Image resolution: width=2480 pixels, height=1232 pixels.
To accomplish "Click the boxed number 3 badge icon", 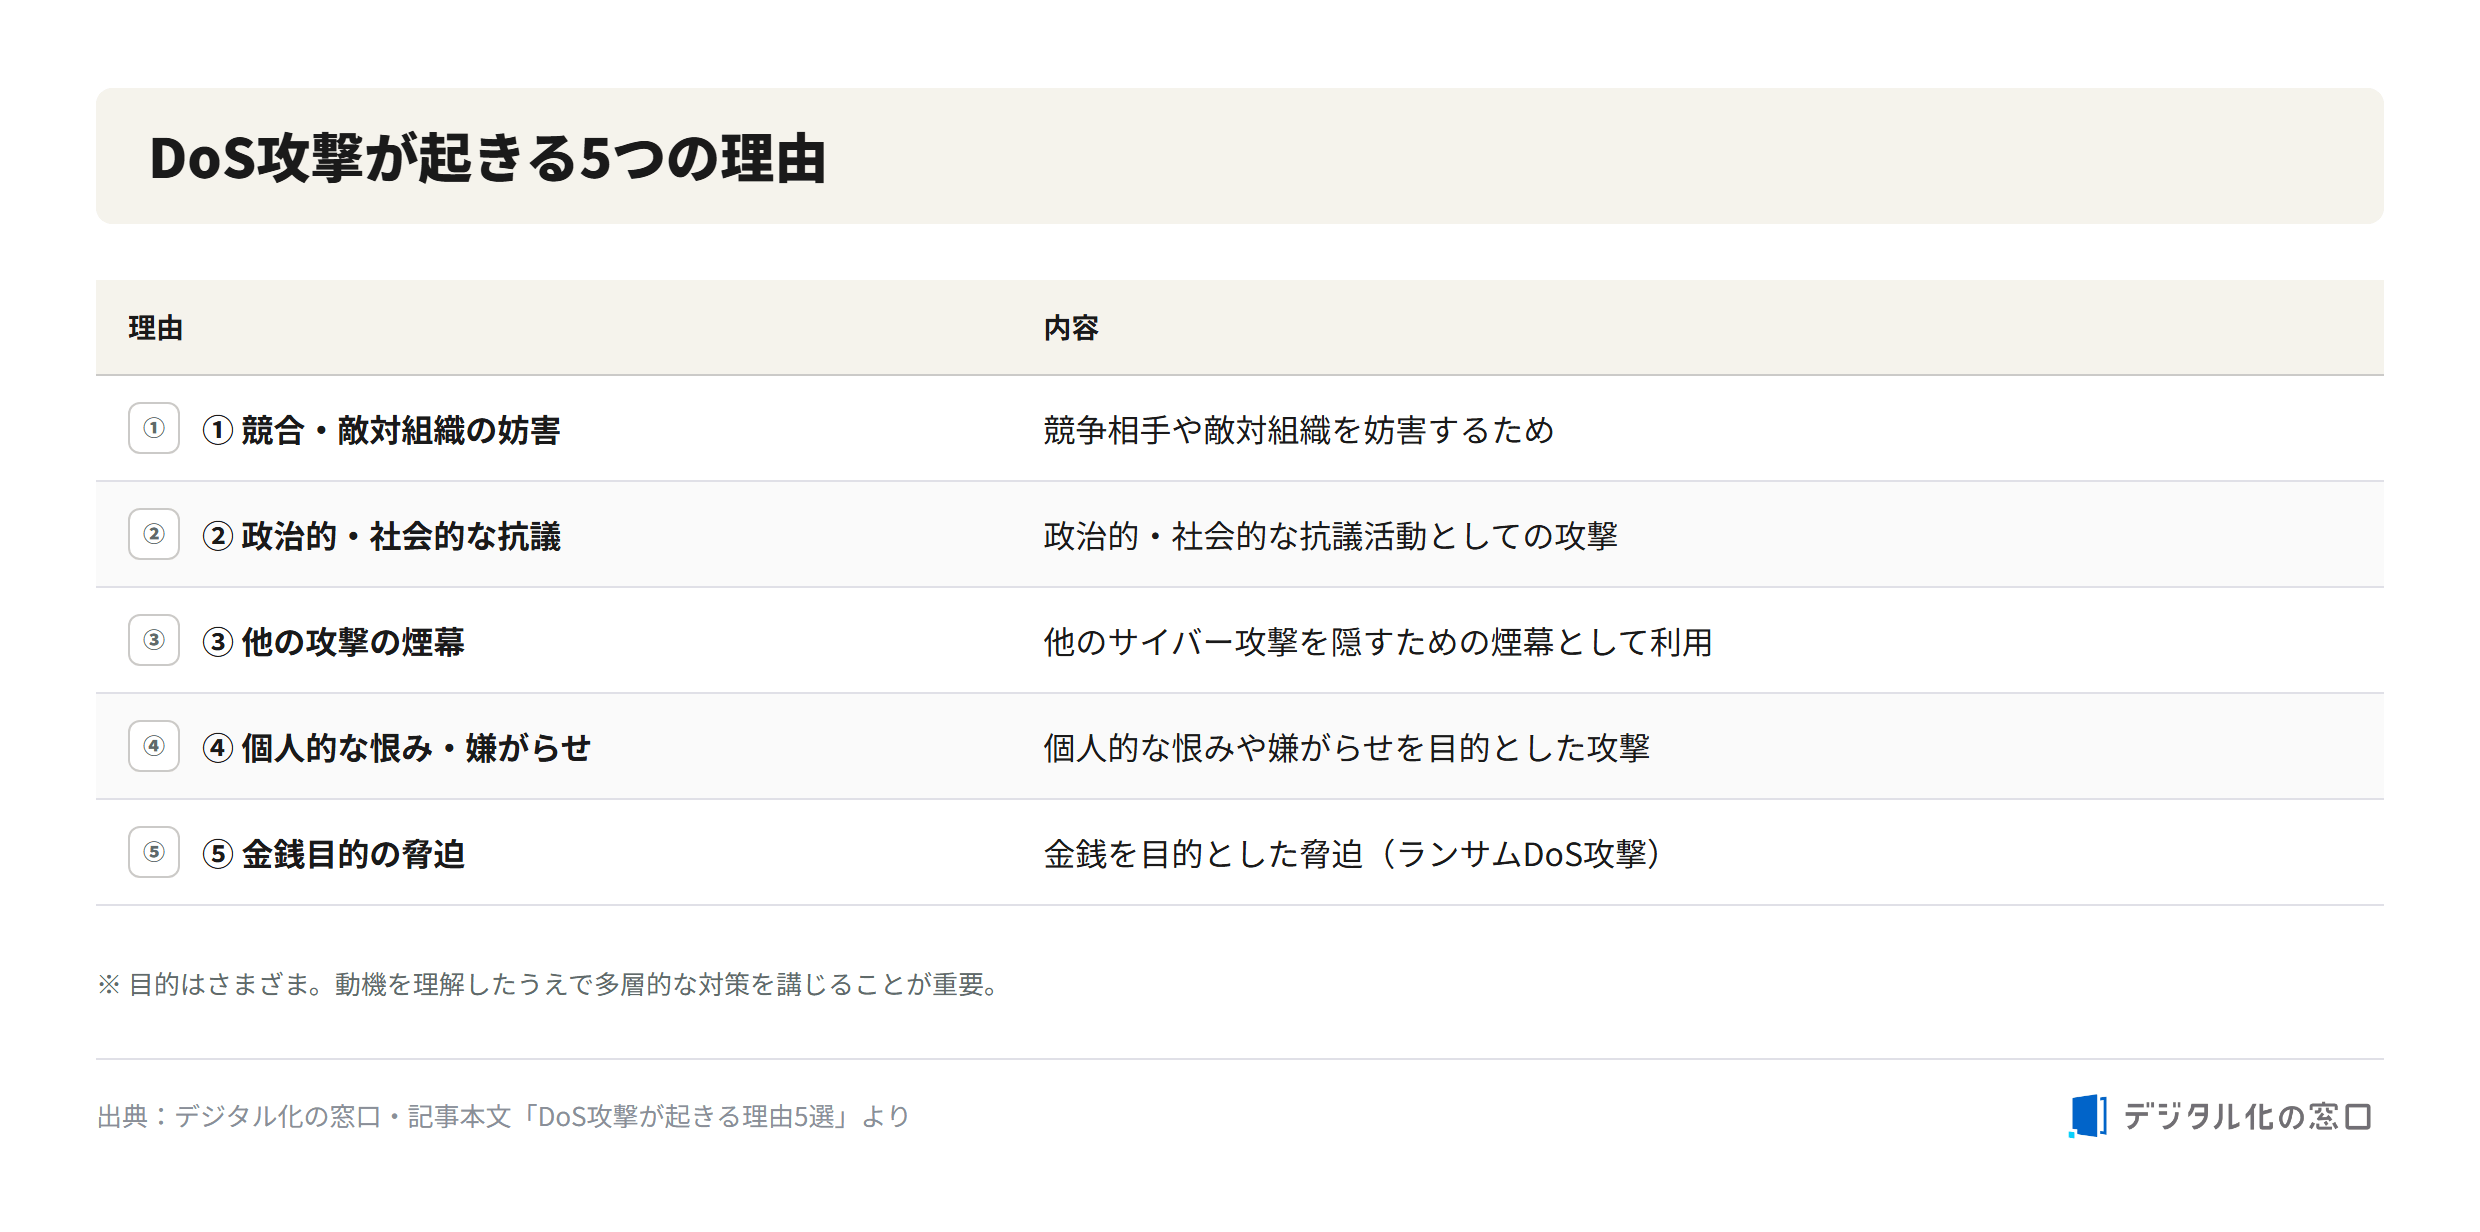I will pos(154,640).
